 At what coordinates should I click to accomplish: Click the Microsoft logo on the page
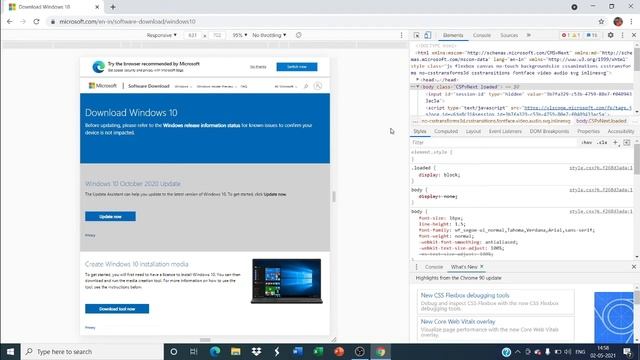coord(103,86)
